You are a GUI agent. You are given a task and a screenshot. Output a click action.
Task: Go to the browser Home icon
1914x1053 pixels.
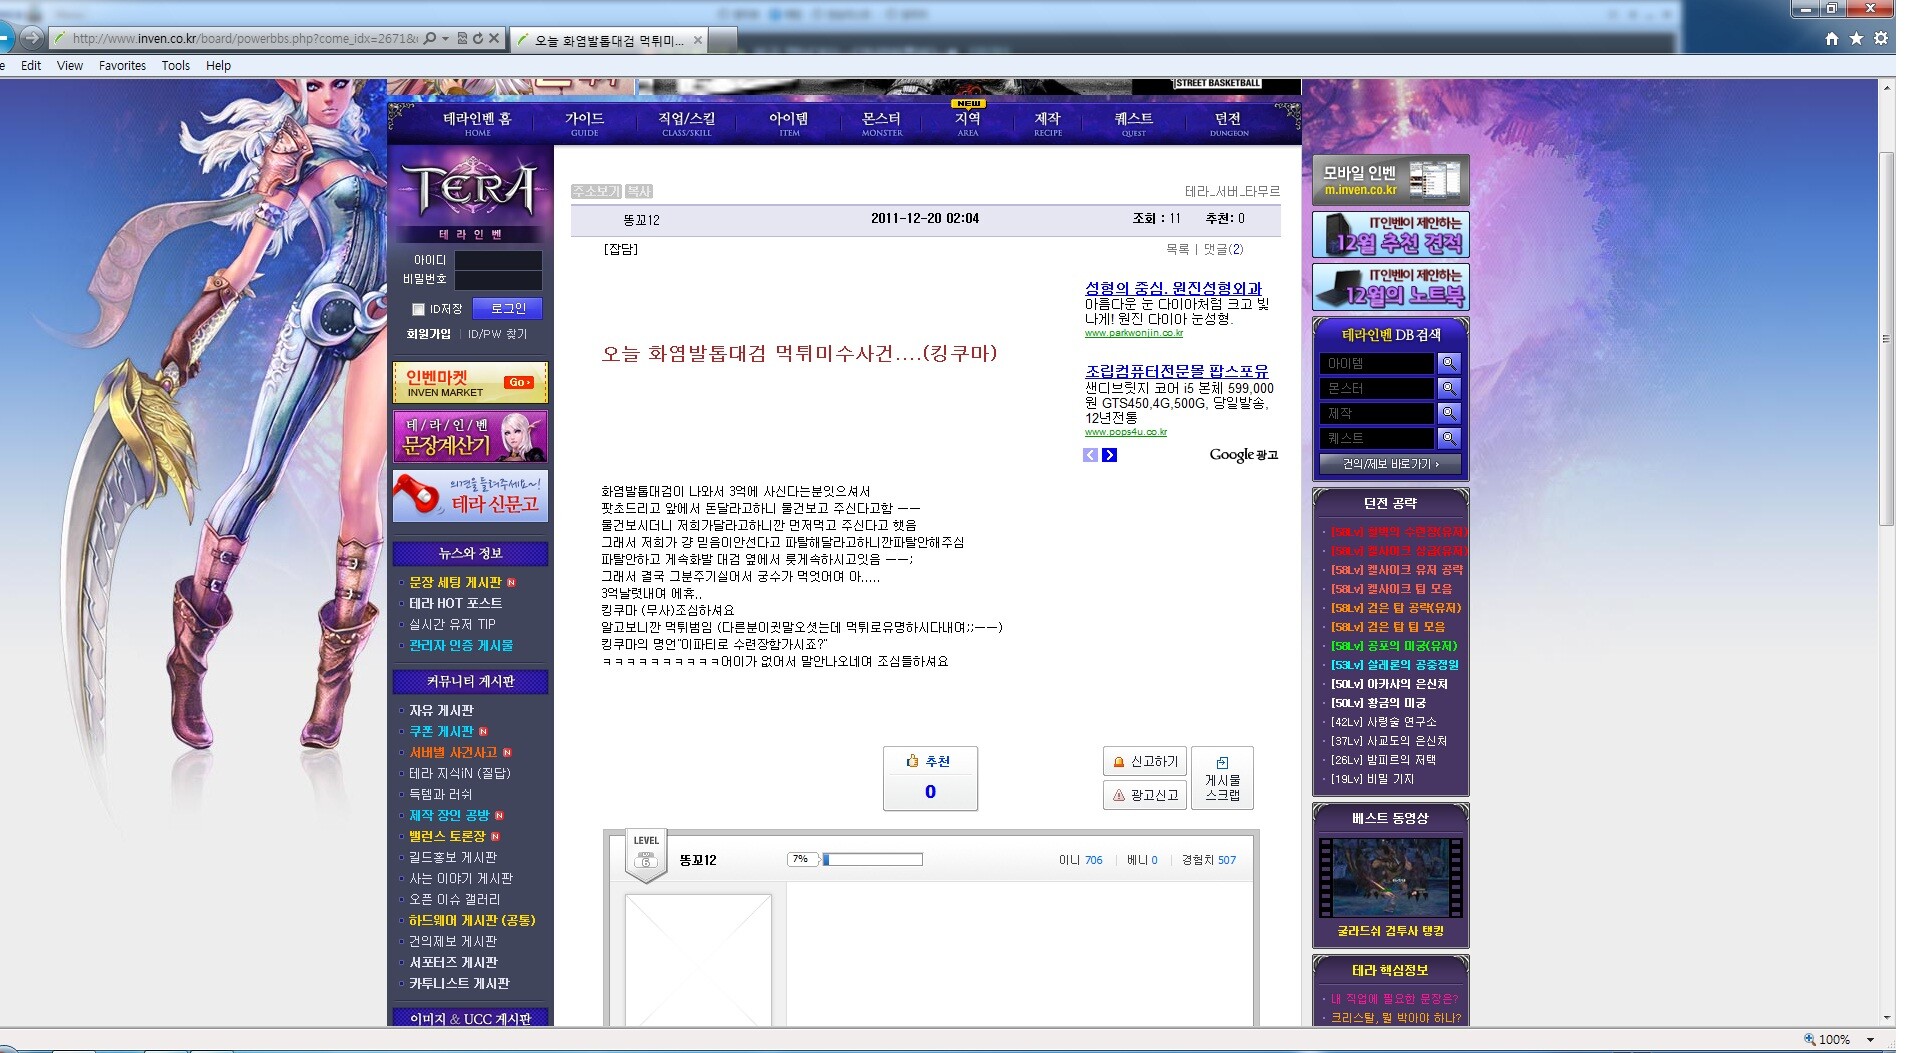coord(1831,39)
